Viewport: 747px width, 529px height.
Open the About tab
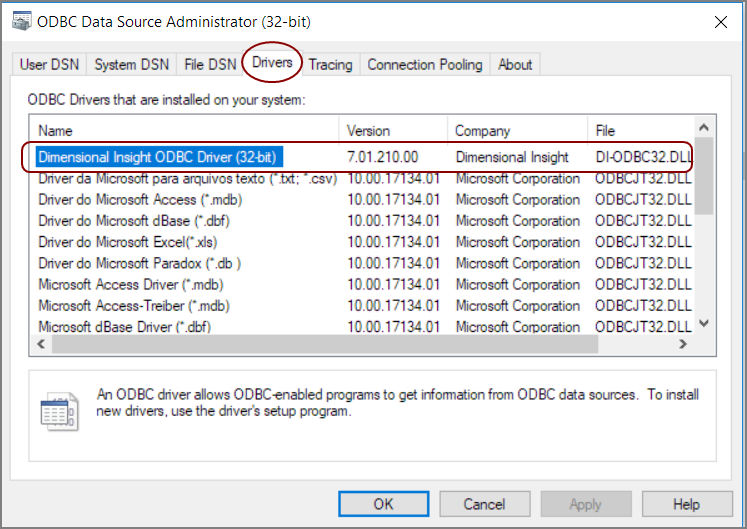coord(515,64)
